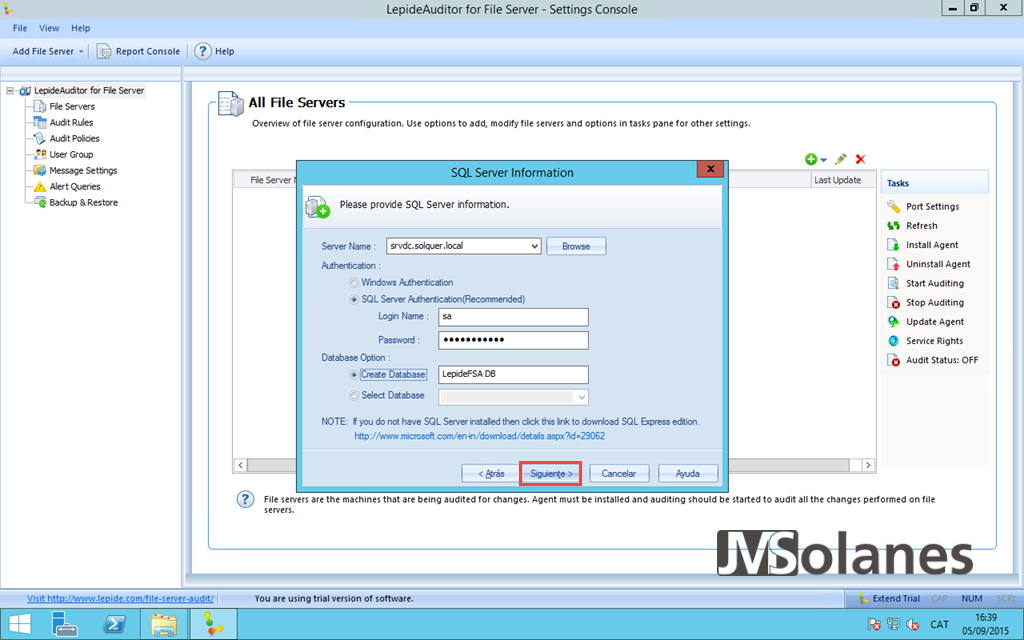The width and height of the screenshot is (1024, 640).
Task: Click the Uninstall Agent icon
Action: click(893, 264)
